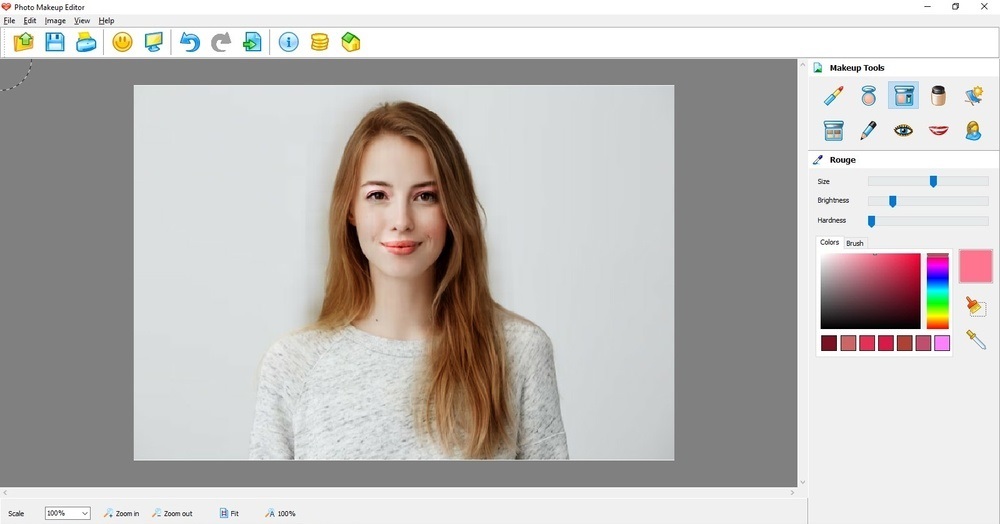Select the Lipstick makeup tool

pyautogui.click(x=834, y=96)
